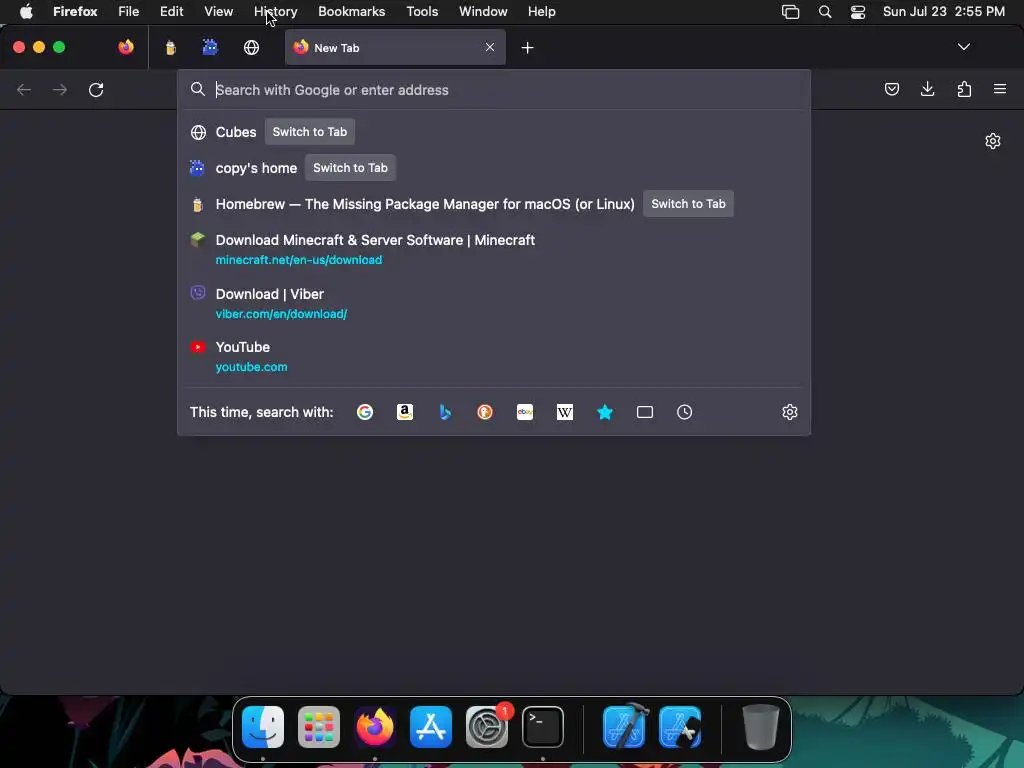Viewport: 1024px width, 768px height.
Task: Search in History clock icon
Action: (x=684, y=412)
